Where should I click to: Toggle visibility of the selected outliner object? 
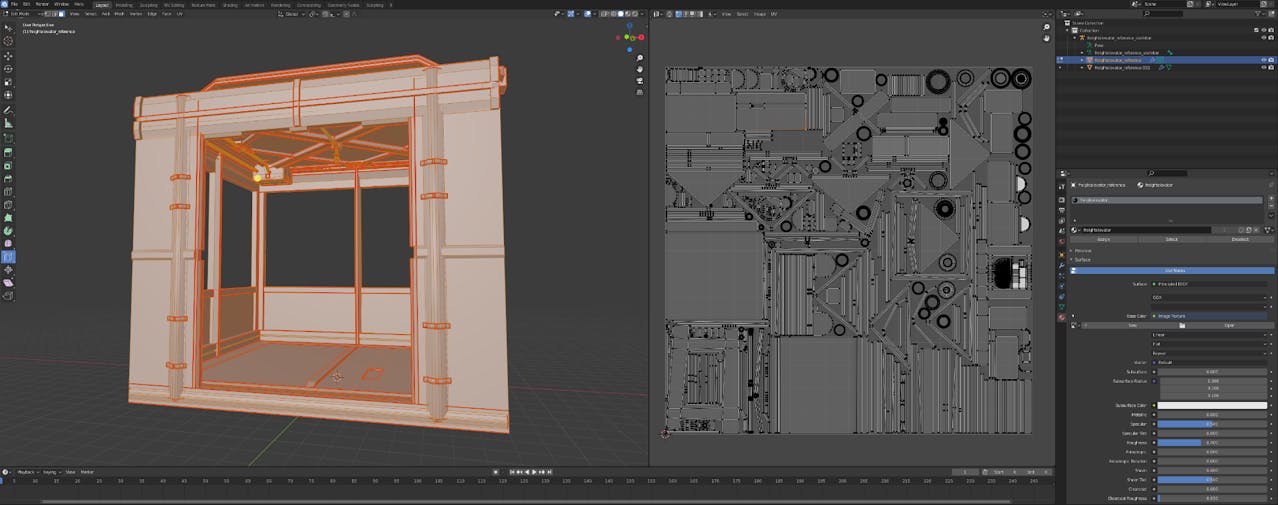pyautogui.click(x=1263, y=60)
